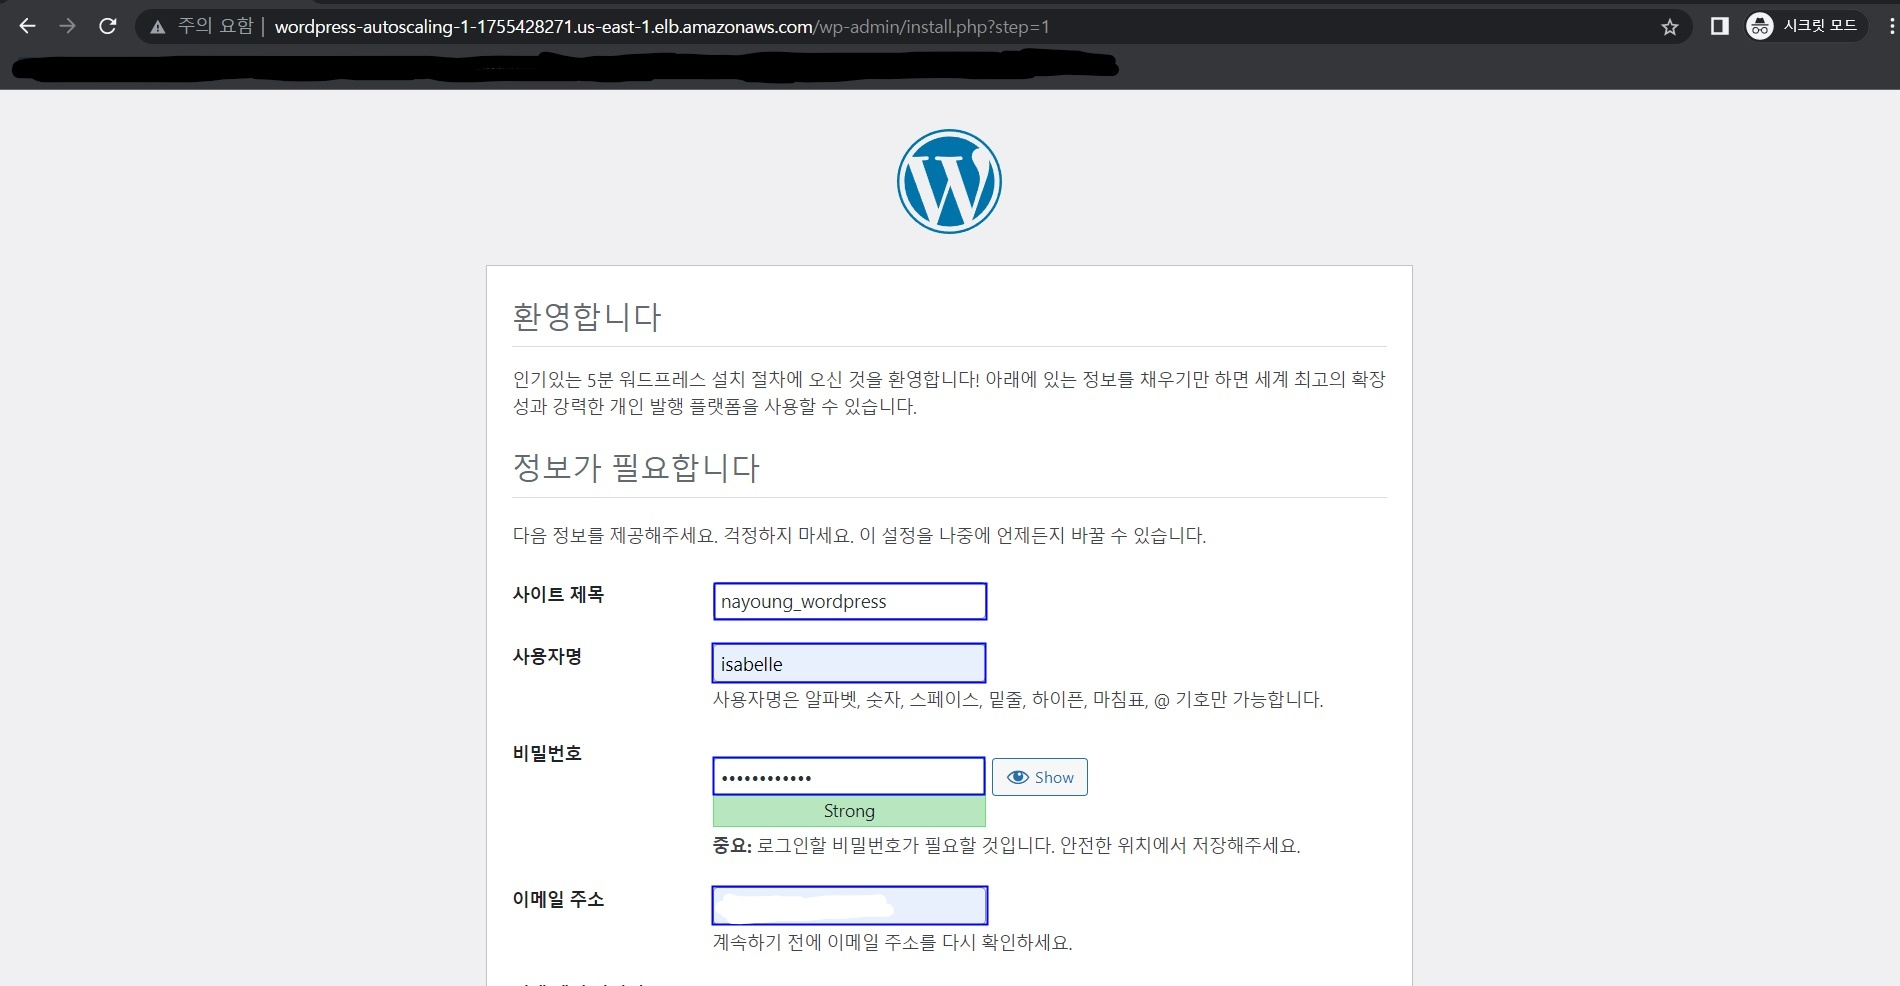The image size is (1900, 986).
Task: Reload the page with the refresh icon
Action: (x=108, y=26)
